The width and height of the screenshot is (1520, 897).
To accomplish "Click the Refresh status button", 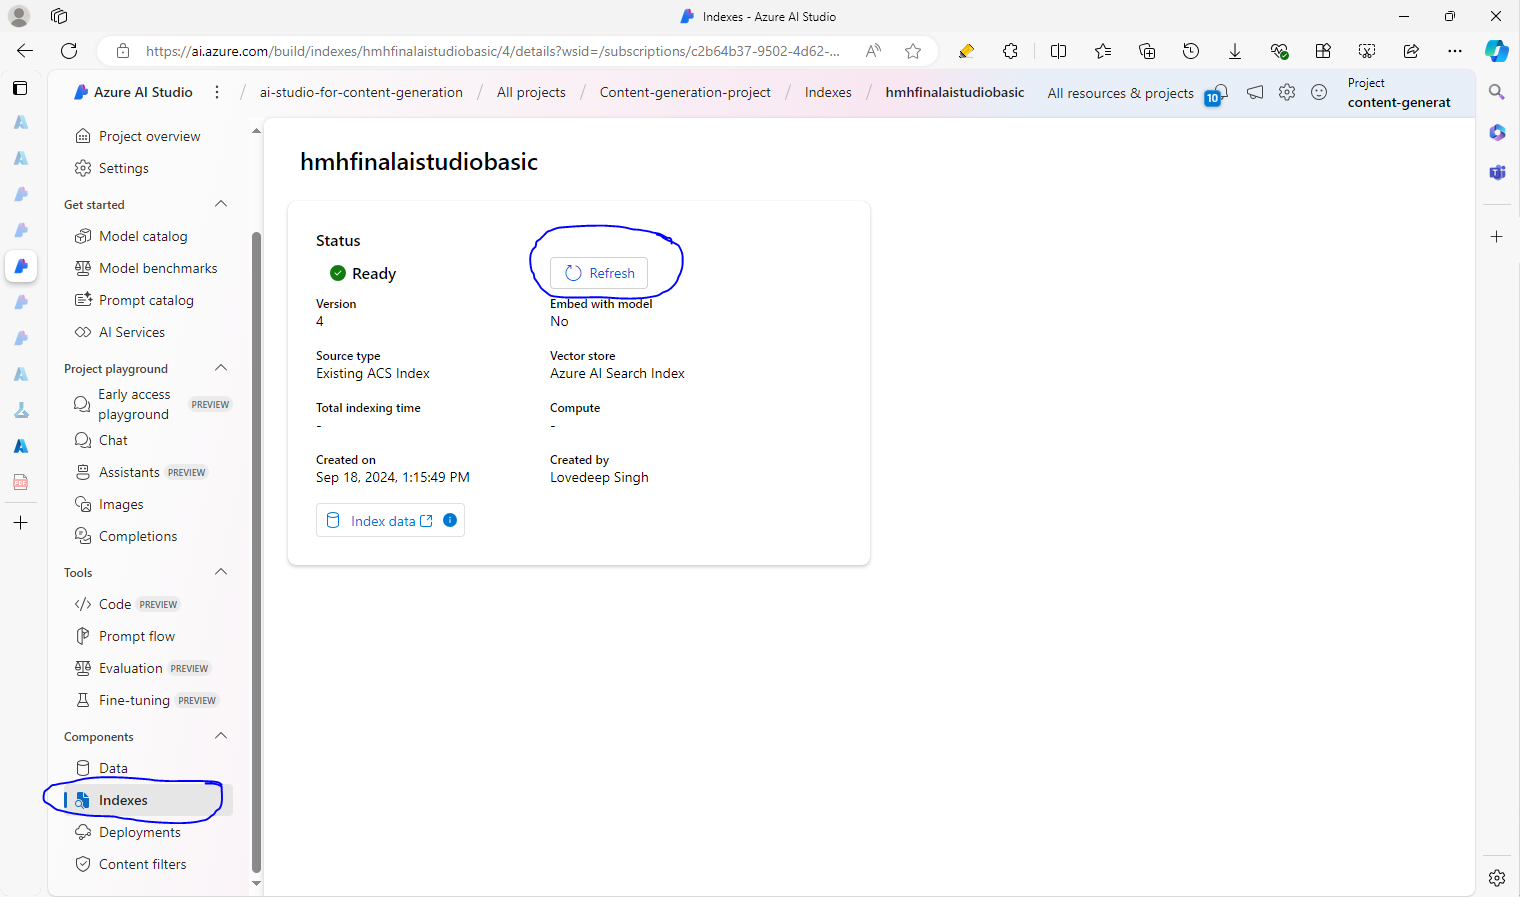I will [598, 272].
